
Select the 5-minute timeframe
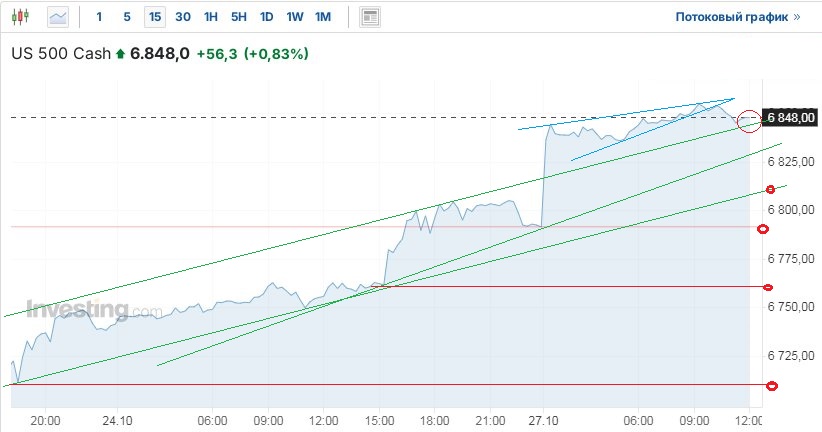point(126,17)
